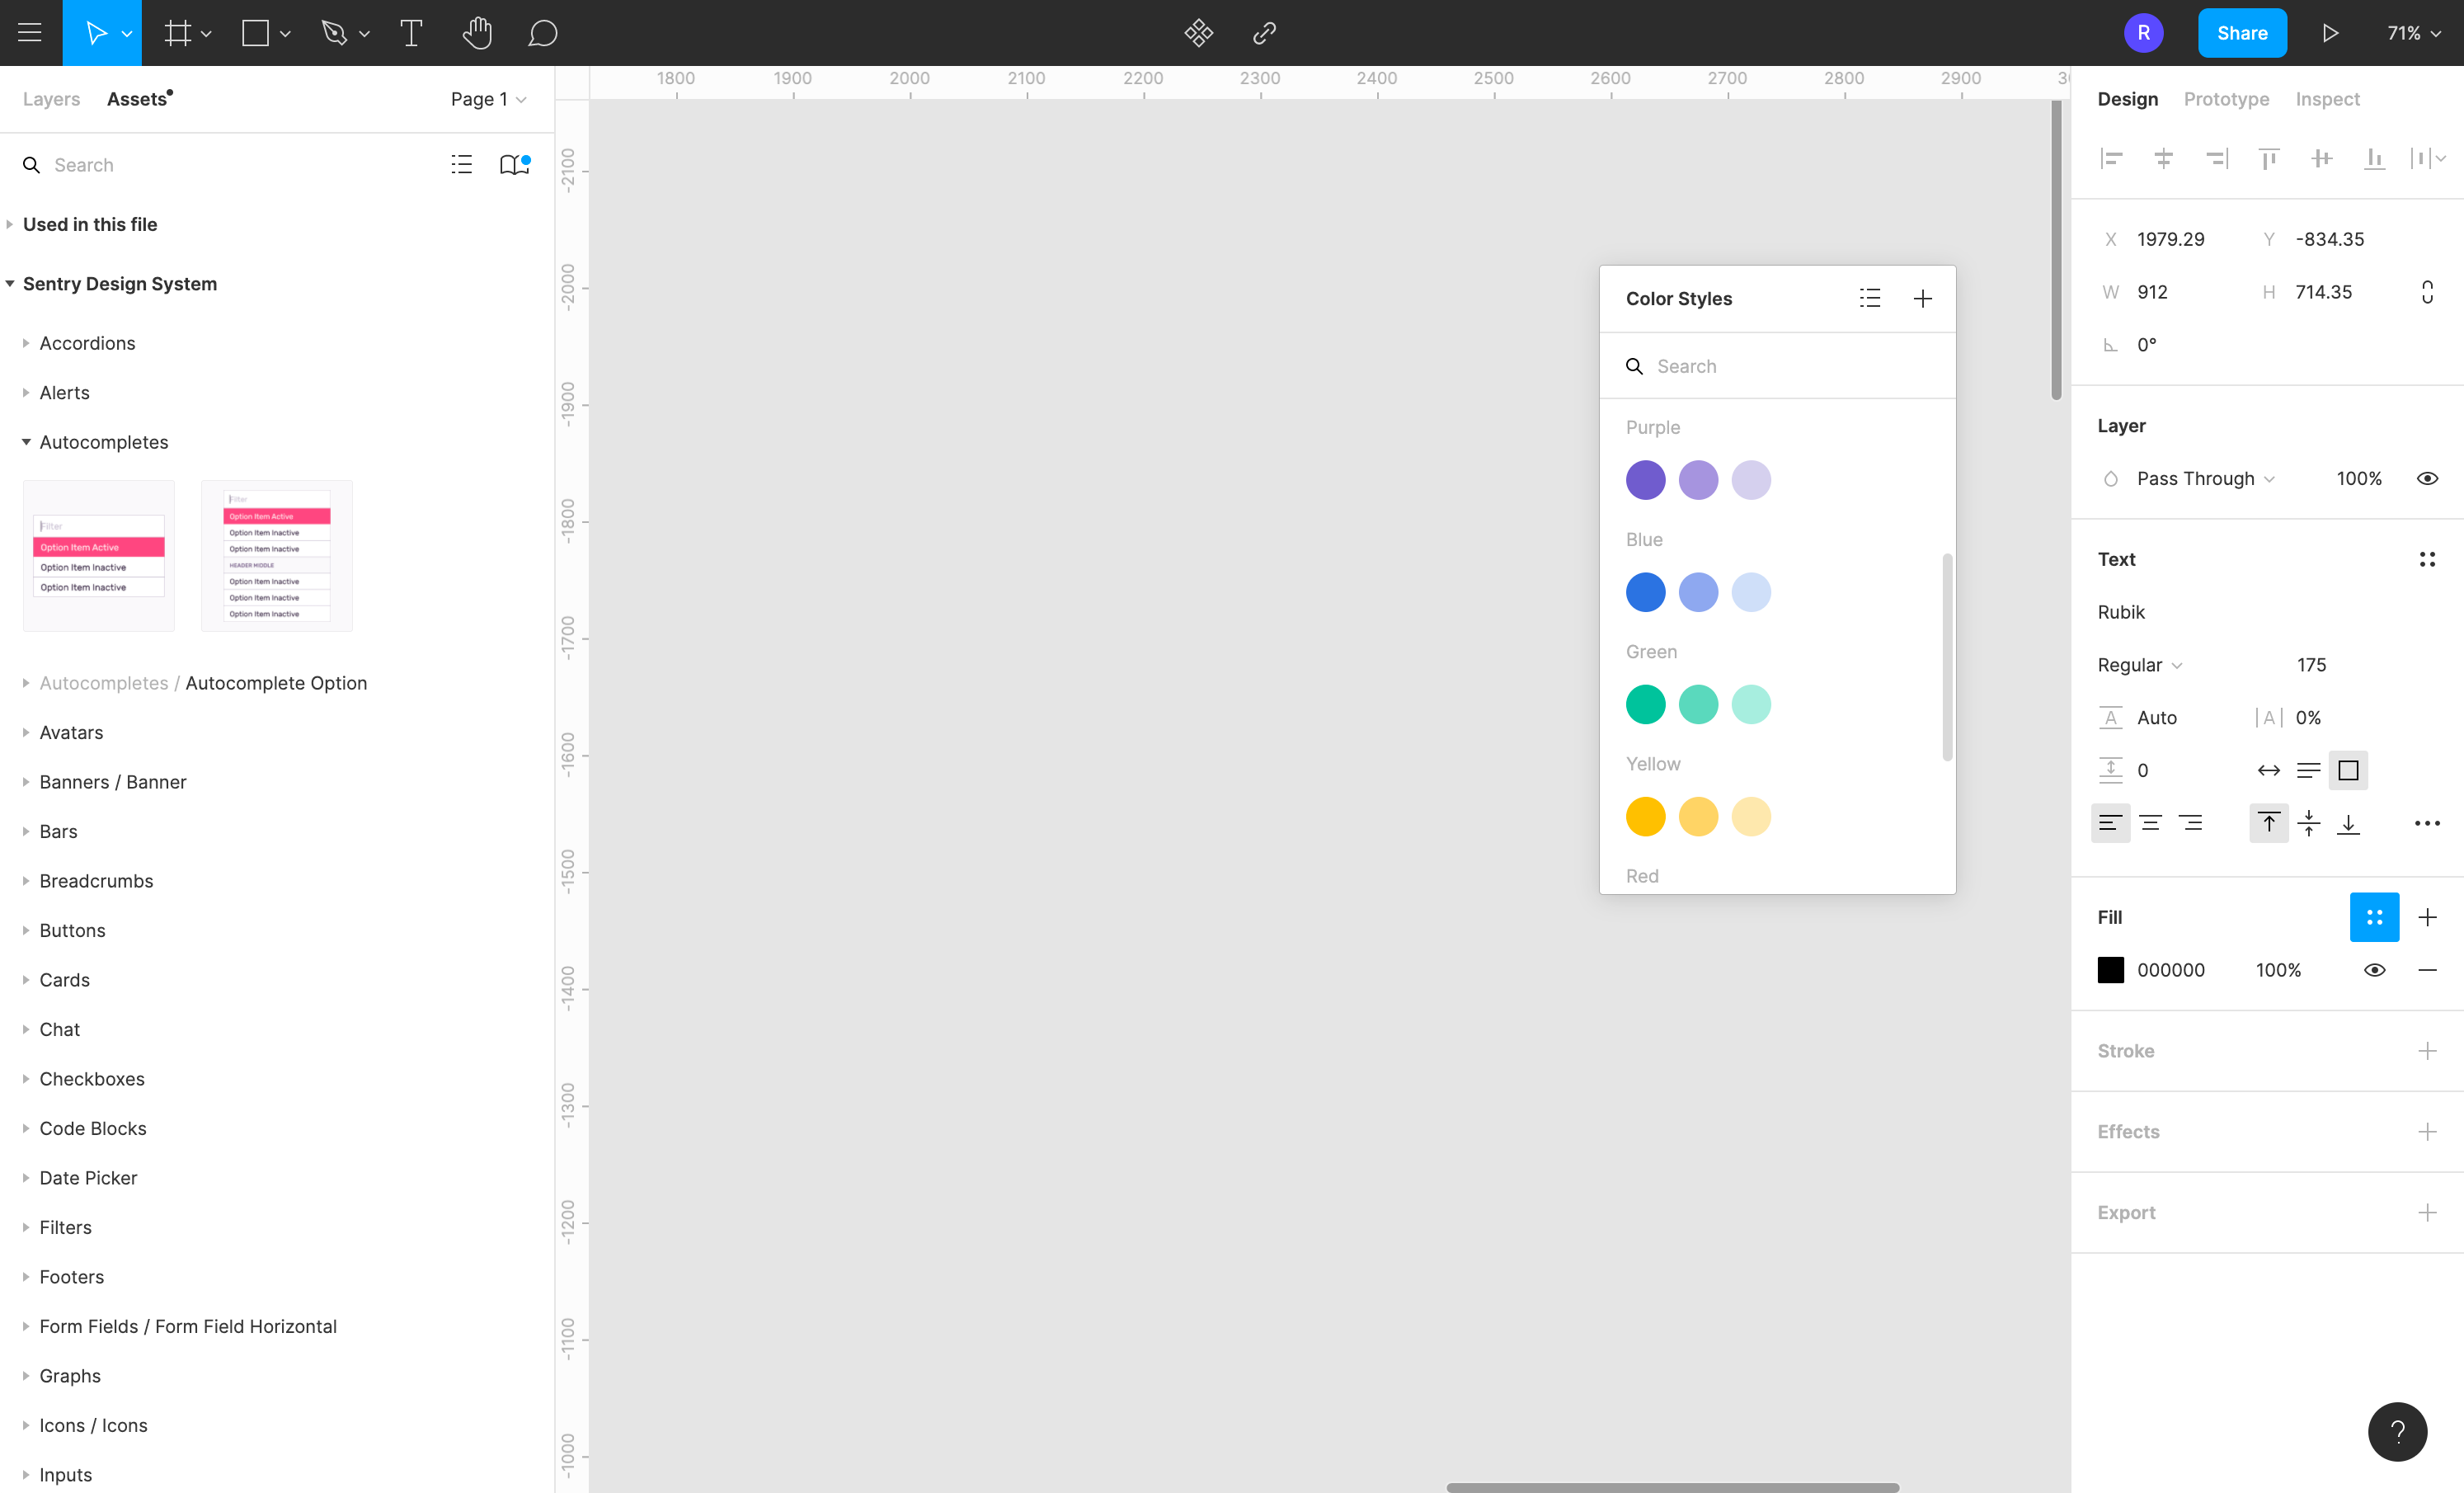Activate the Comment tool
This screenshot has height=1493, width=2464.
click(542, 33)
